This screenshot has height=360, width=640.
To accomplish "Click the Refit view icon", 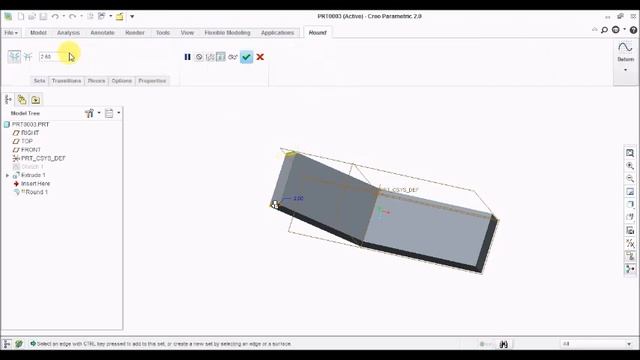I will [630, 153].
